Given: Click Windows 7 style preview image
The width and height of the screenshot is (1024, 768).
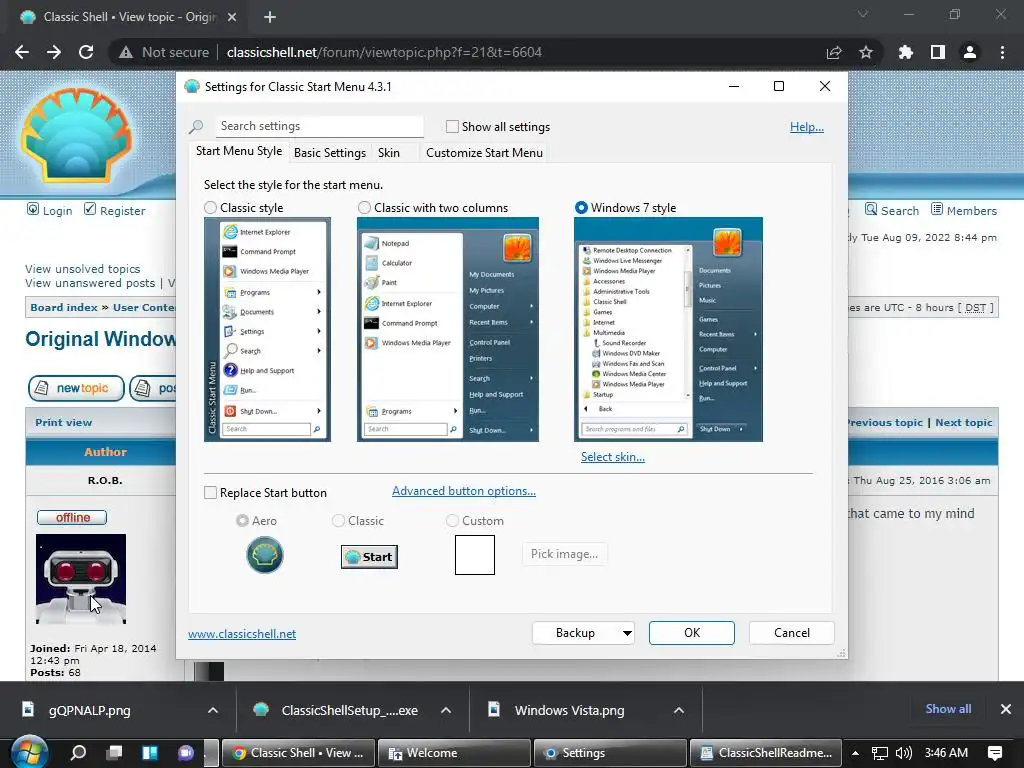Looking at the screenshot, I should (668, 329).
